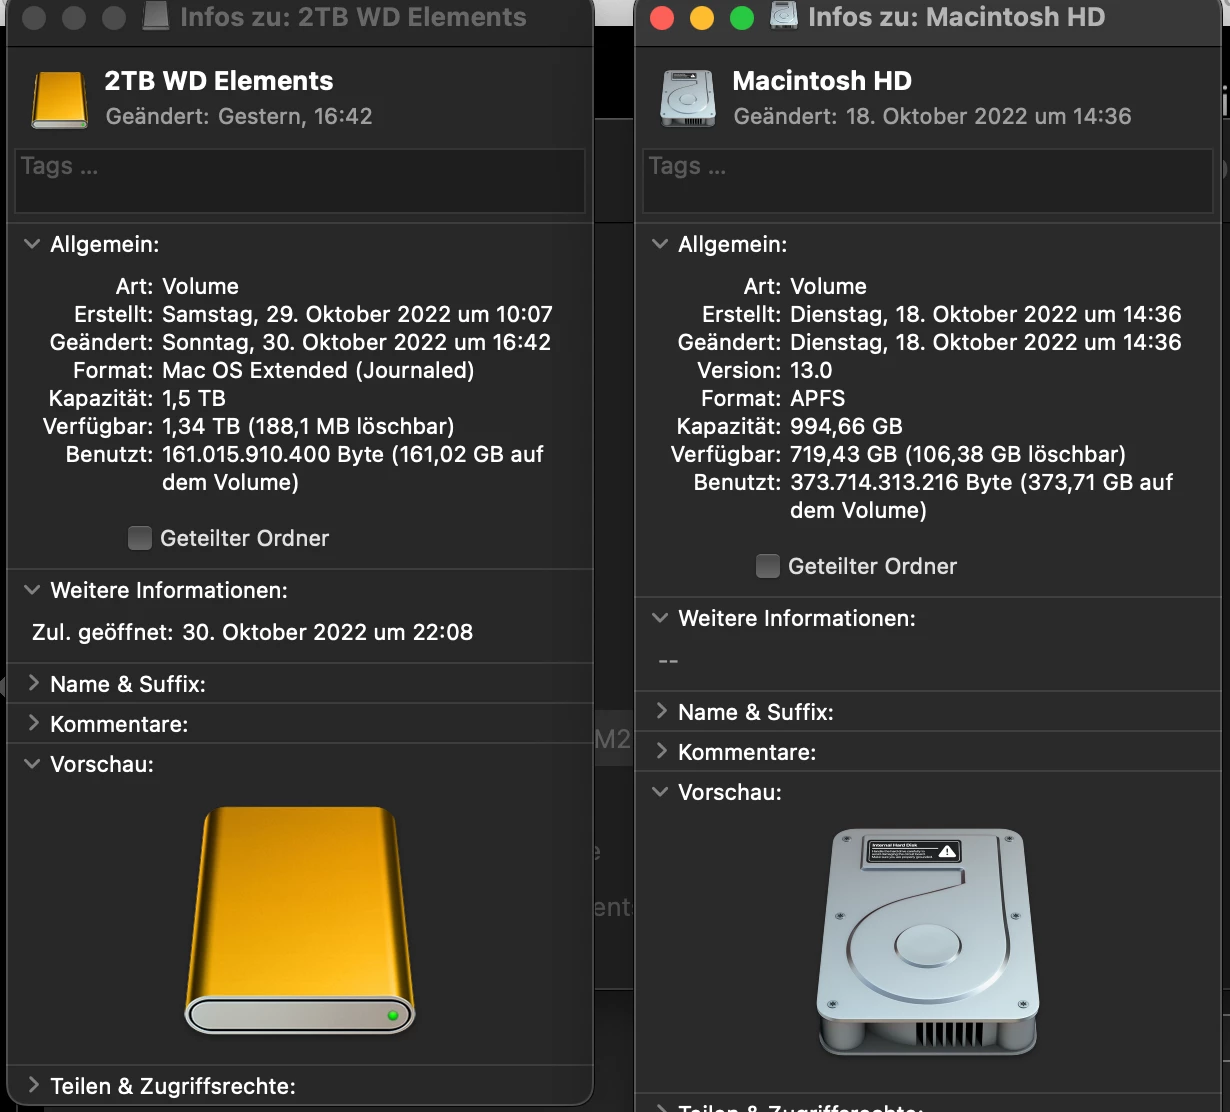
Task: Click the Tags field of Macintosh HD
Action: 928,180
